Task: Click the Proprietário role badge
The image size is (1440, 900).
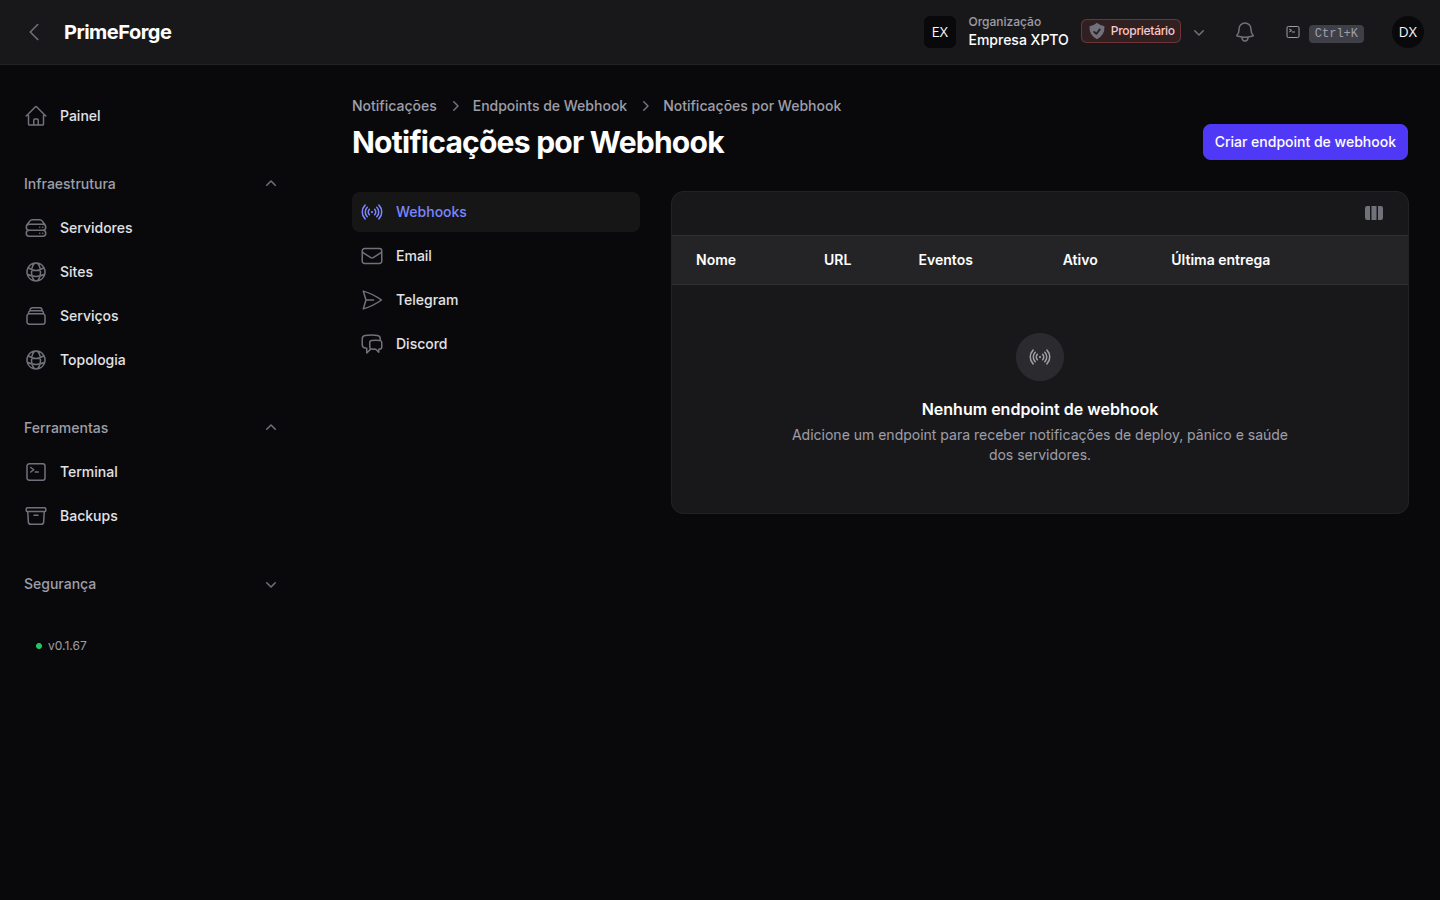Action: [1131, 31]
